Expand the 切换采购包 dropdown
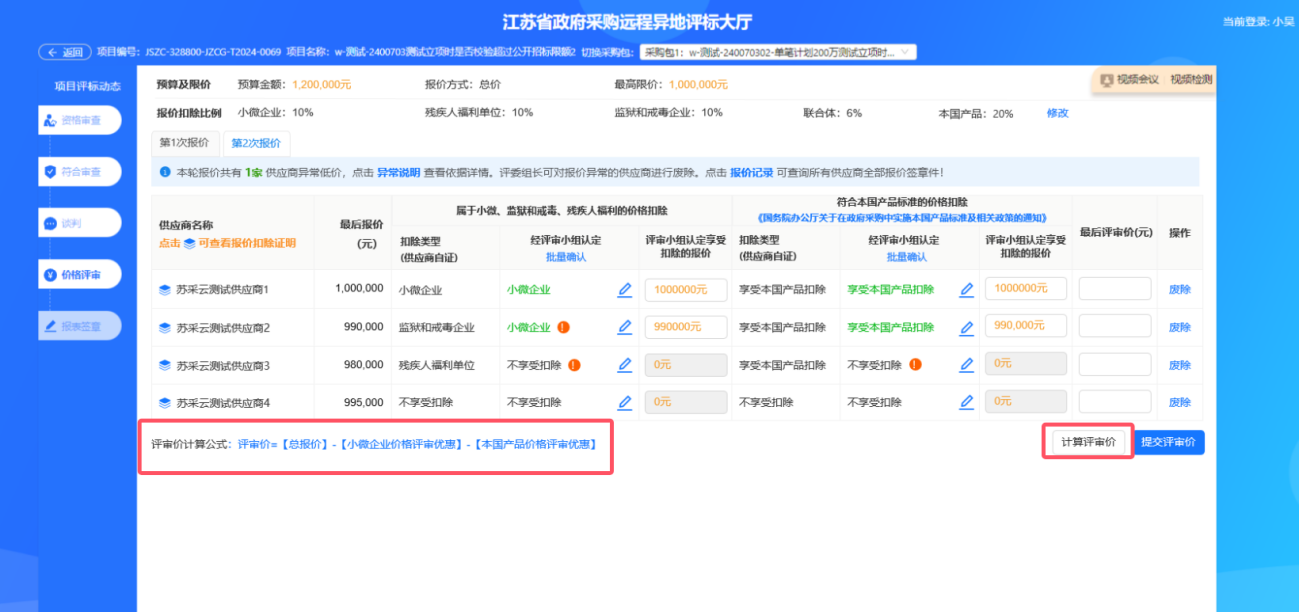 [906, 52]
